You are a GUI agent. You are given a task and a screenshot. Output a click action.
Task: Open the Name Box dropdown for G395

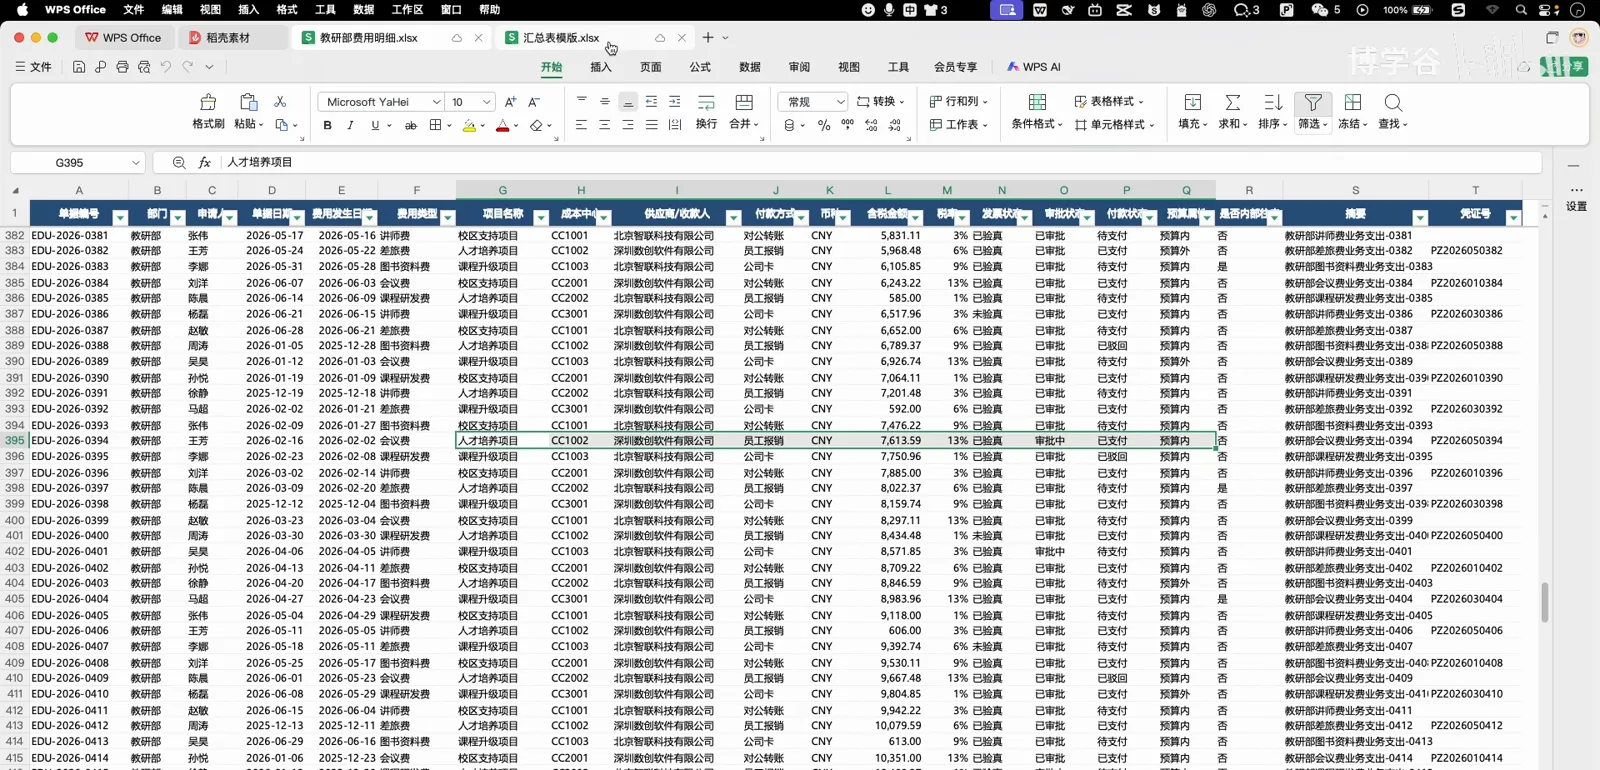(x=135, y=162)
